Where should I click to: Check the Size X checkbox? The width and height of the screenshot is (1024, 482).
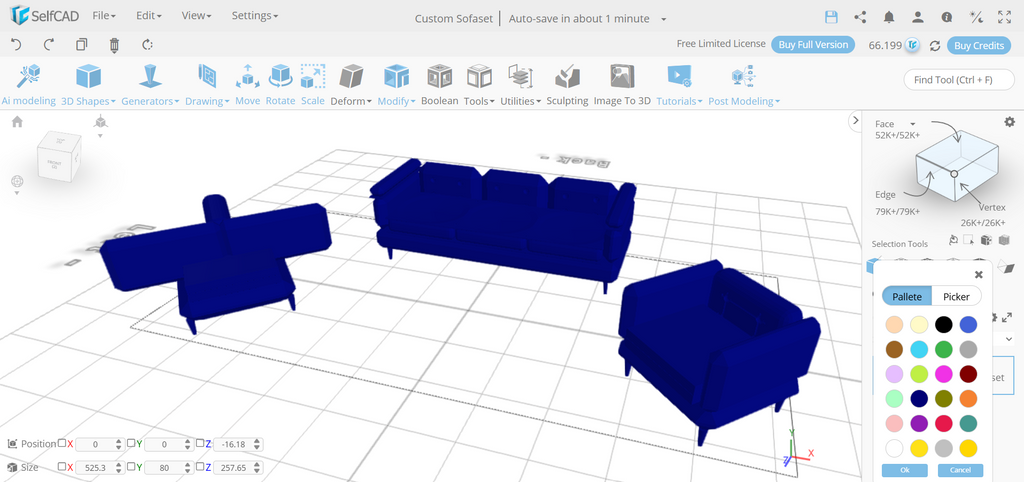pos(61,466)
